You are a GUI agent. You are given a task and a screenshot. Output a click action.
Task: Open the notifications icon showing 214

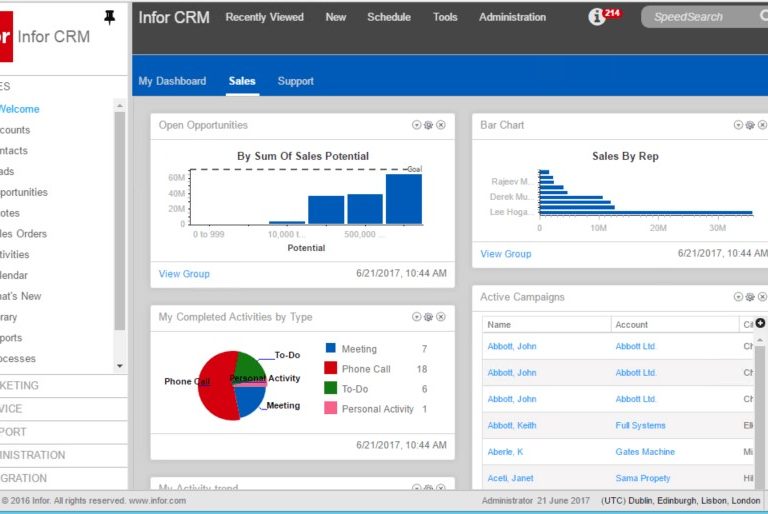pos(604,16)
